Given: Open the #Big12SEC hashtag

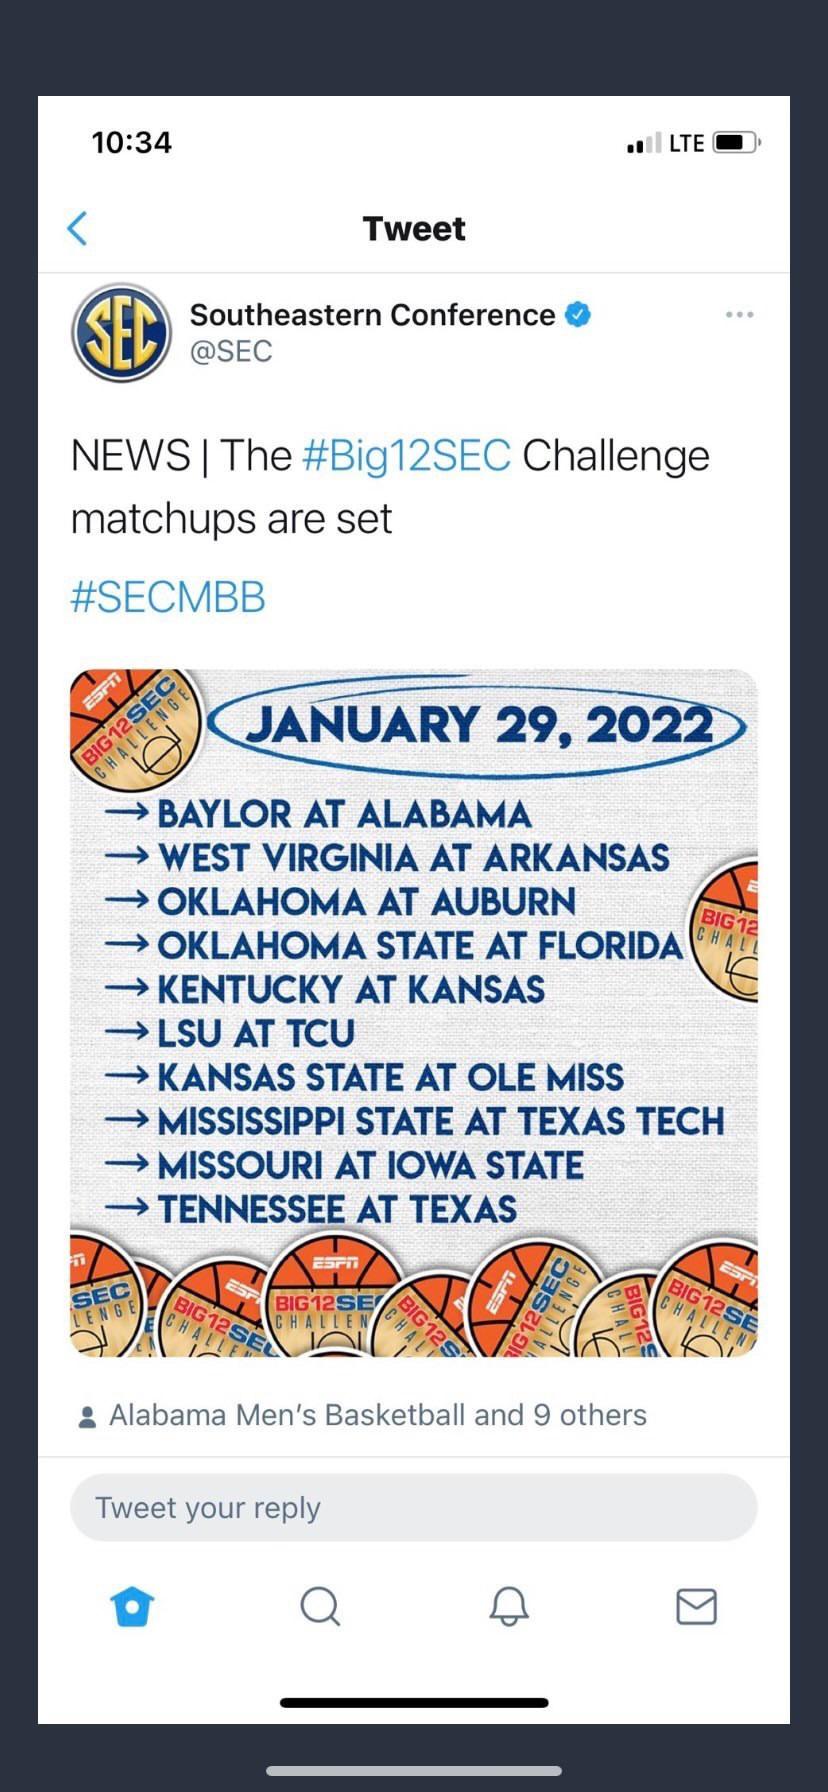Looking at the screenshot, I should coord(406,456).
